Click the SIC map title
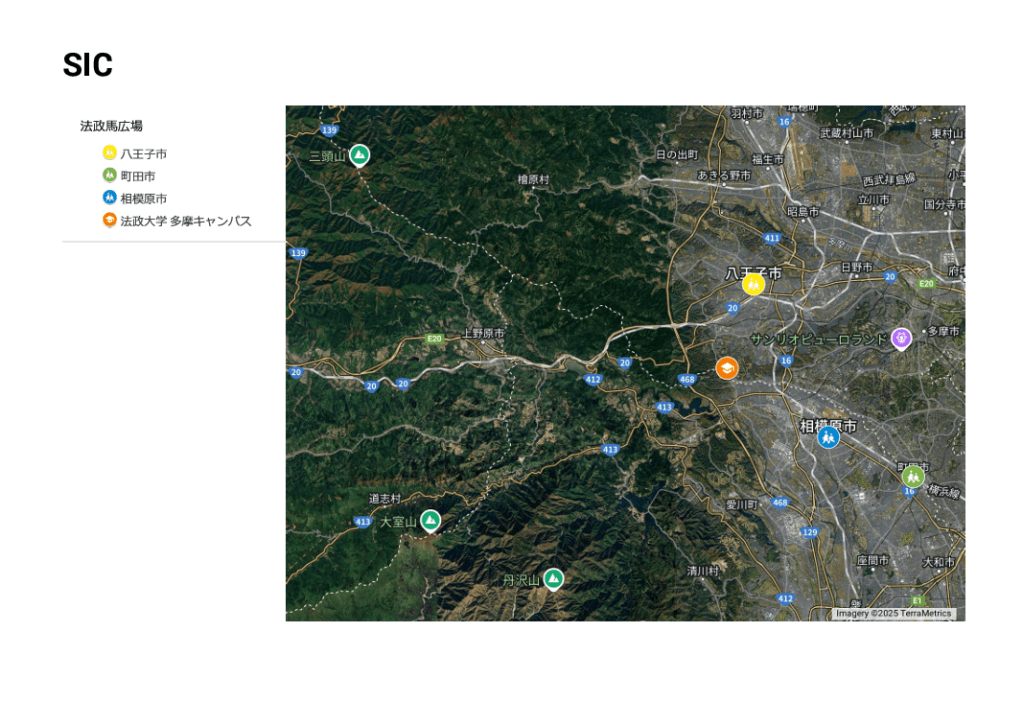This screenshot has width=1023, height=725. tap(87, 65)
